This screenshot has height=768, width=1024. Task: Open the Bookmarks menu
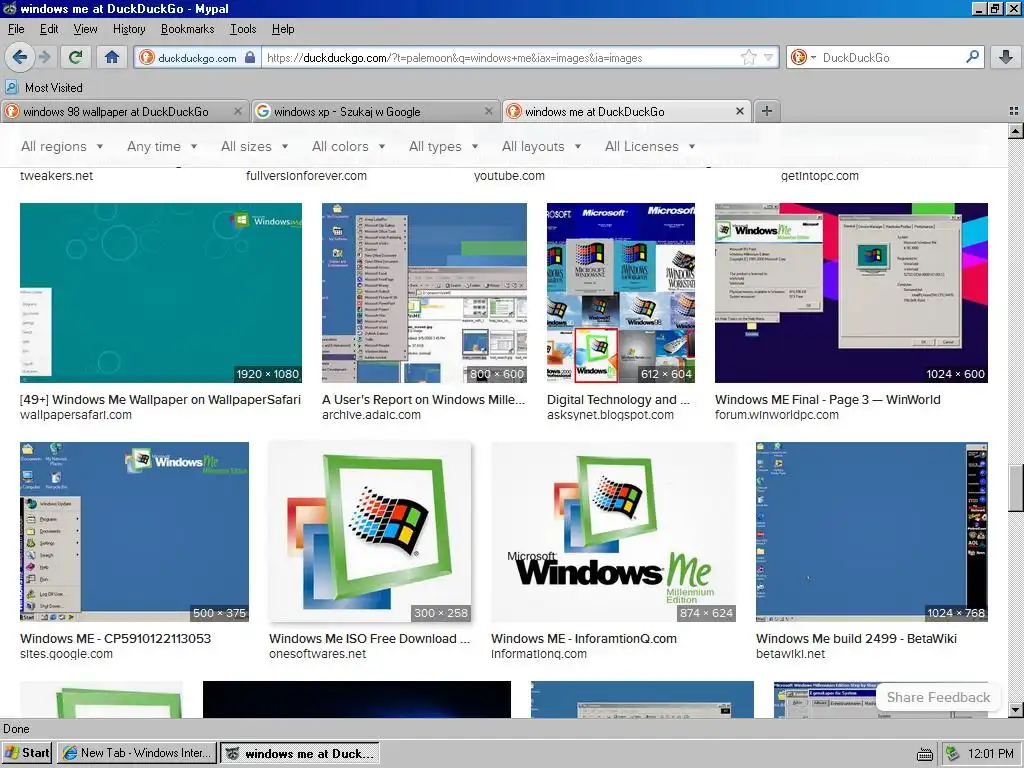click(x=187, y=29)
